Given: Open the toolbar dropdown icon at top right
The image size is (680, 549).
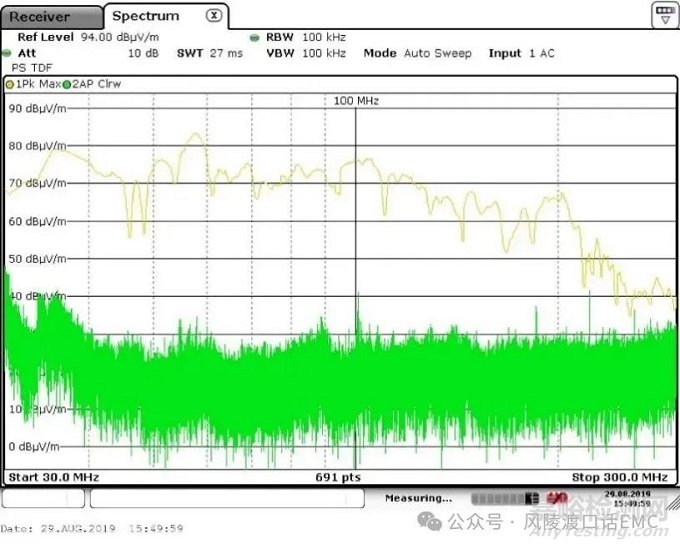Looking at the screenshot, I should [x=665, y=14].
